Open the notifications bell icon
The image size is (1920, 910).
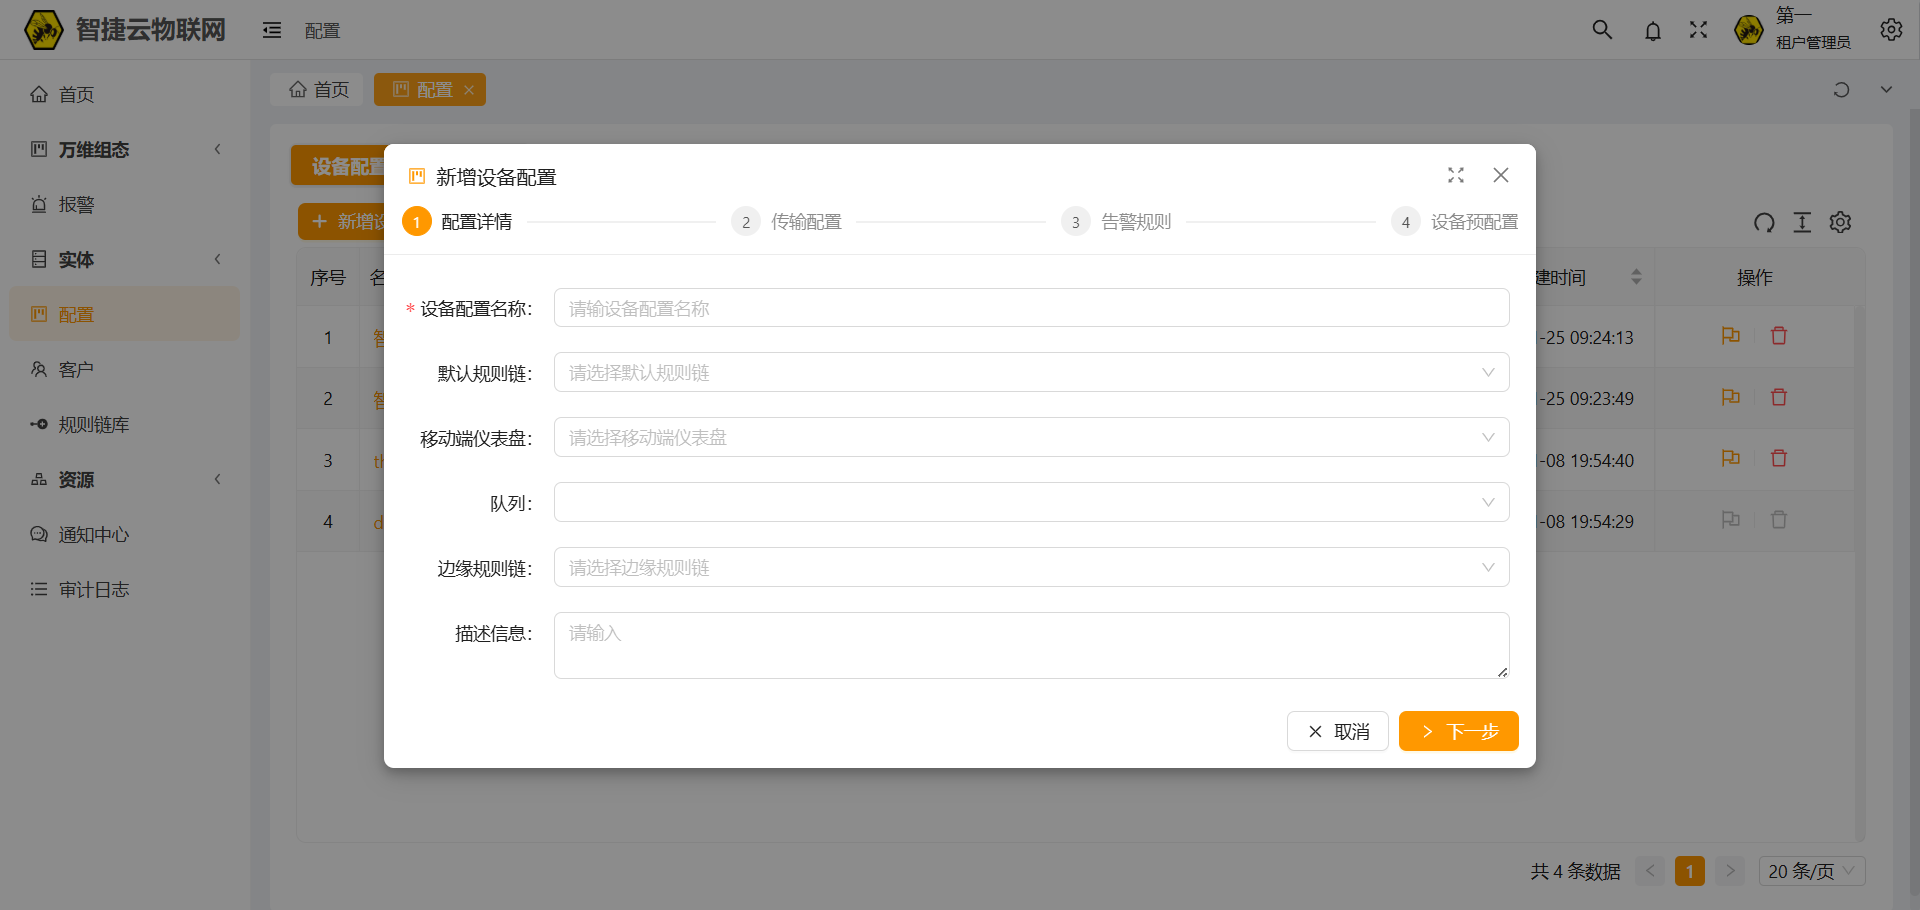(1653, 31)
